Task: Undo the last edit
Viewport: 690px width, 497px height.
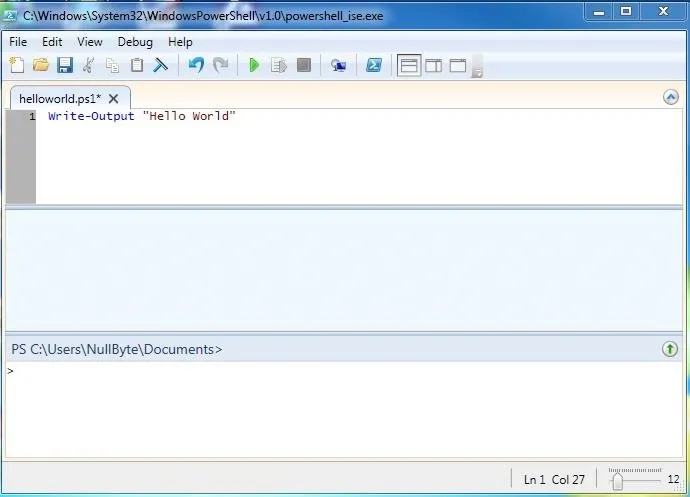Action: pyautogui.click(x=196, y=65)
